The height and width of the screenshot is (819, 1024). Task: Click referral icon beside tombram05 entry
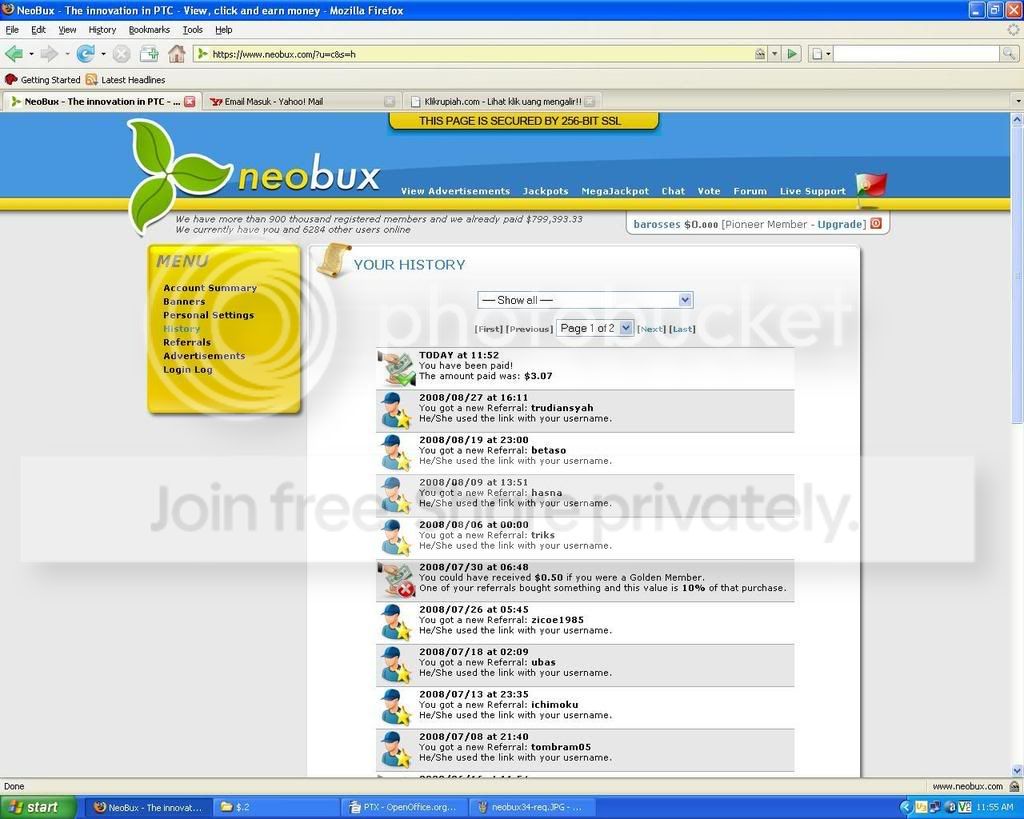(396, 750)
